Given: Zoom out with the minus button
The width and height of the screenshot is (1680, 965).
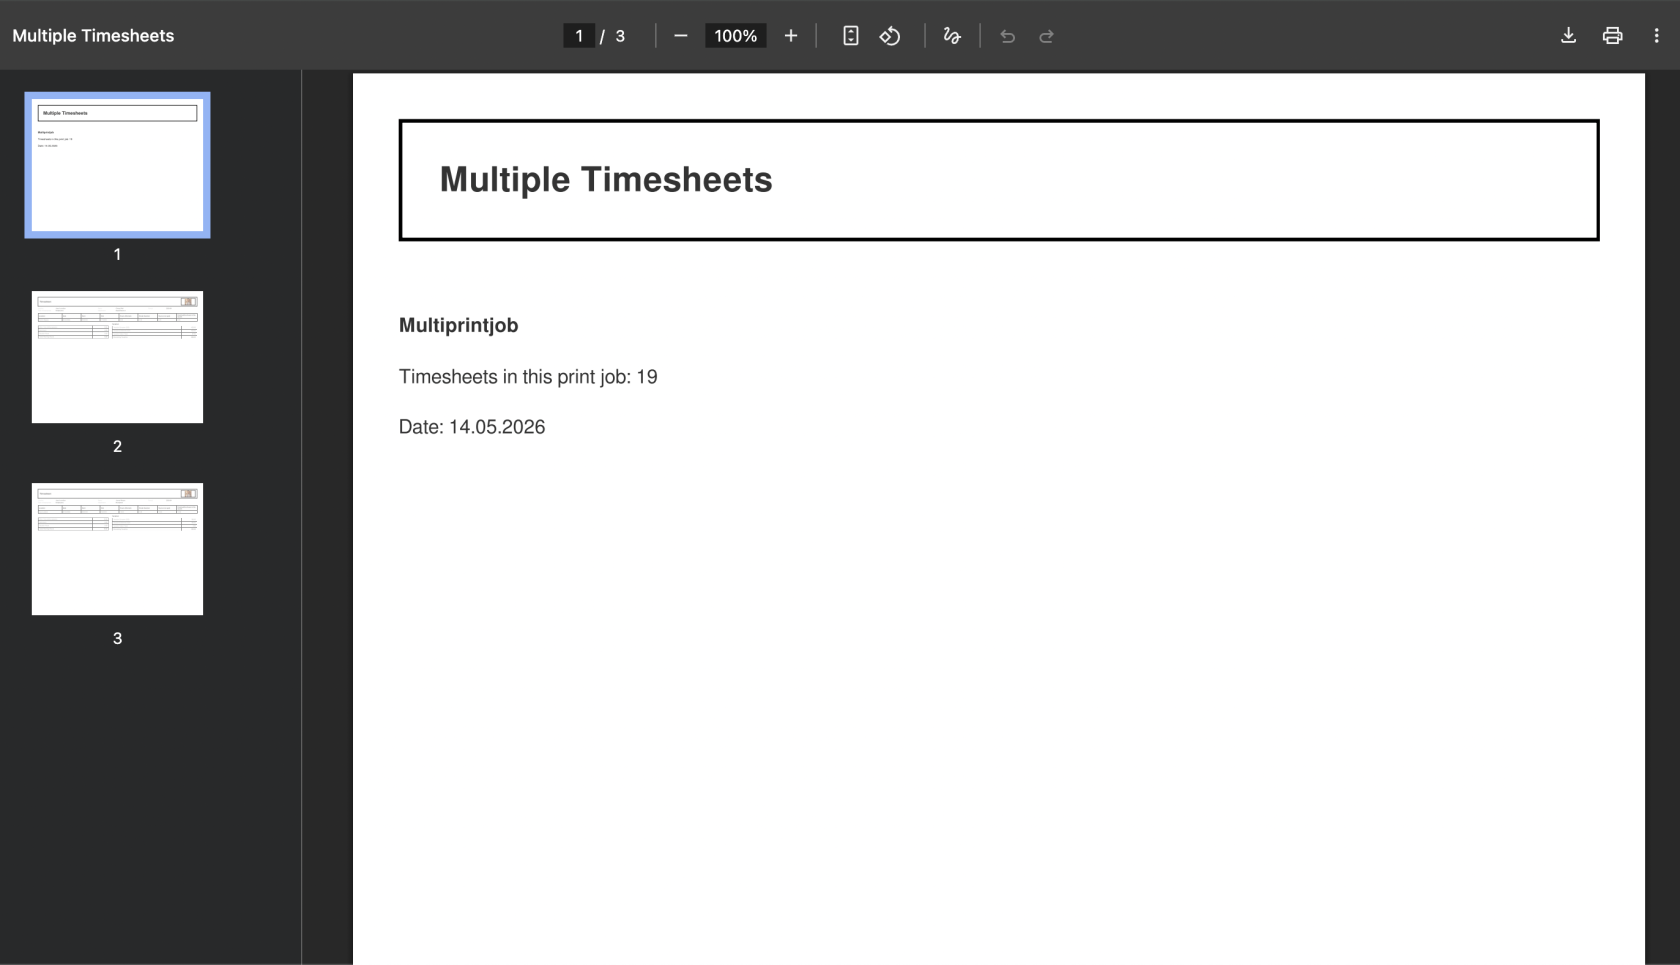Looking at the screenshot, I should click(681, 36).
